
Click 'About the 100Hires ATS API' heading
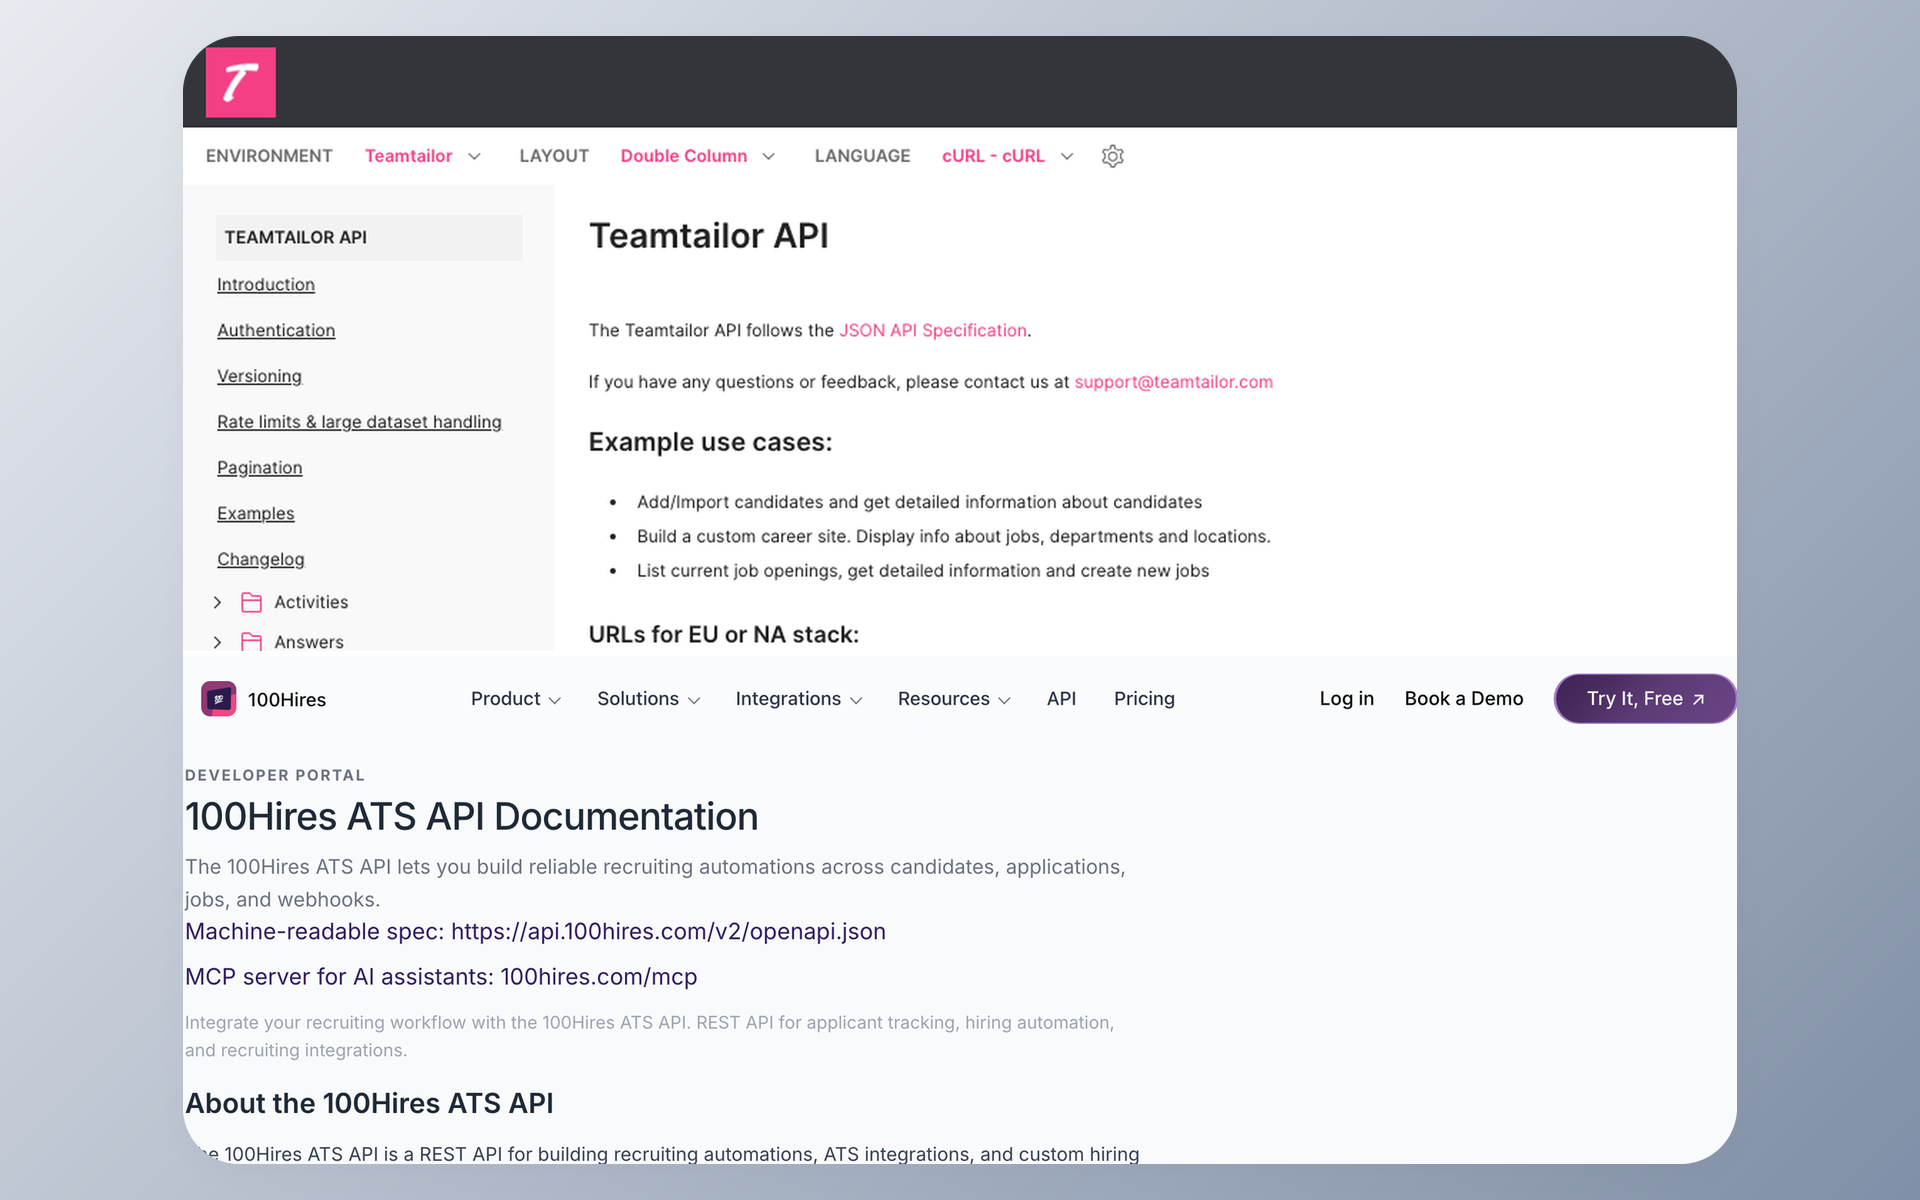click(369, 1104)
